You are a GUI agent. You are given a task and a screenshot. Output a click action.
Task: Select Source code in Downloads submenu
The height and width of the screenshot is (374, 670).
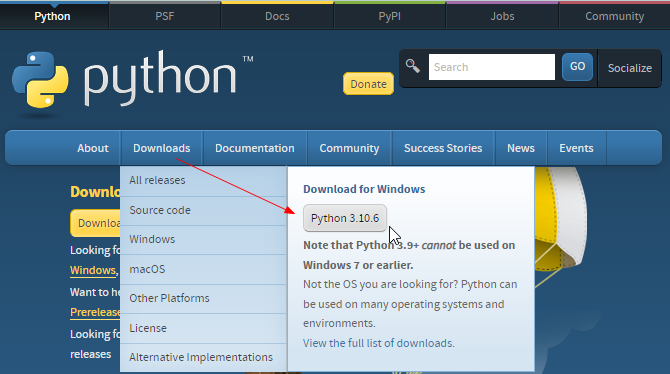click(203, 210)
